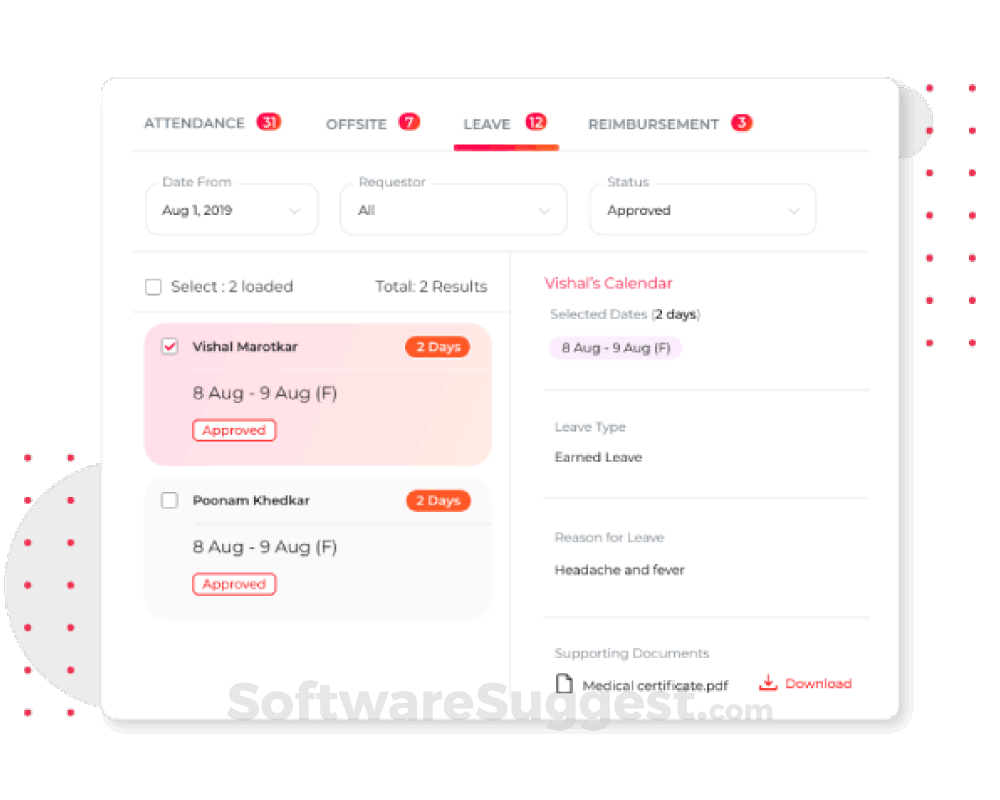Click the Medical certificate file icon
This screenshot has width=1000, height=800.
click(564, 684)
